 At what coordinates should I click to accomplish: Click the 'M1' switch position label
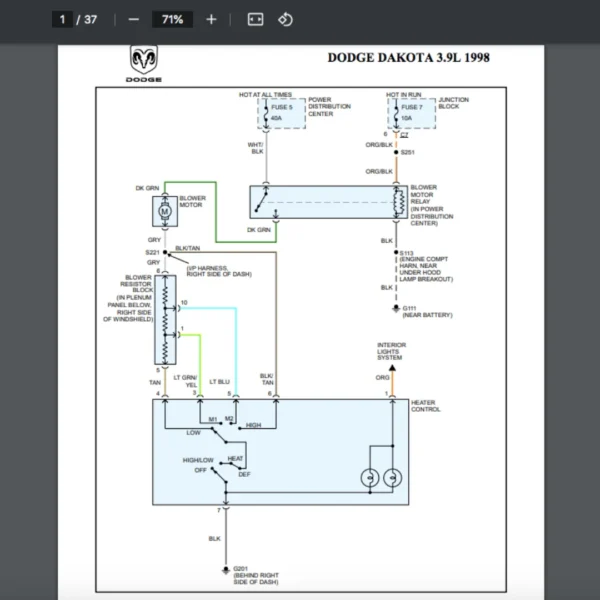point(213,419)
